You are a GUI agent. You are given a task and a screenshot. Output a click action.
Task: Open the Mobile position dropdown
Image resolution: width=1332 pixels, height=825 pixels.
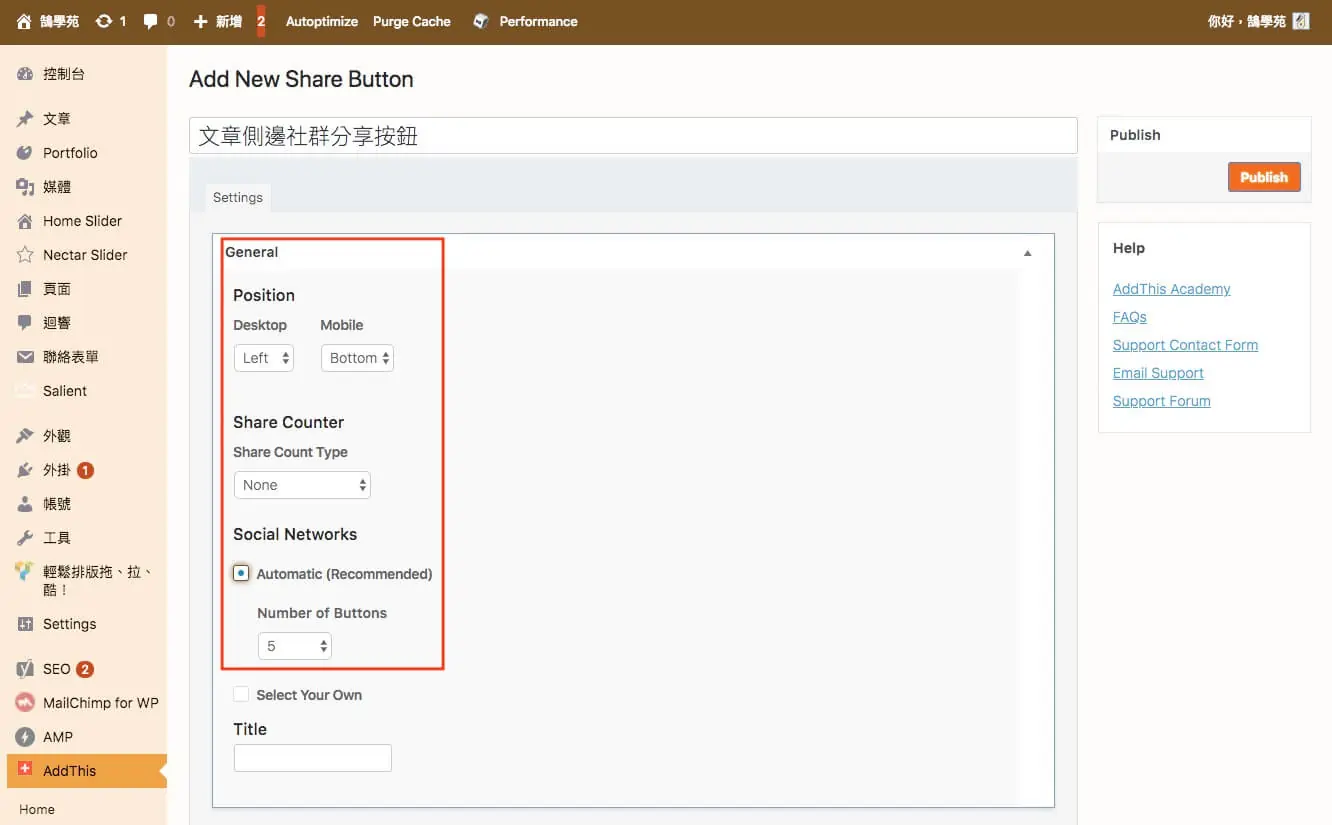357,358
